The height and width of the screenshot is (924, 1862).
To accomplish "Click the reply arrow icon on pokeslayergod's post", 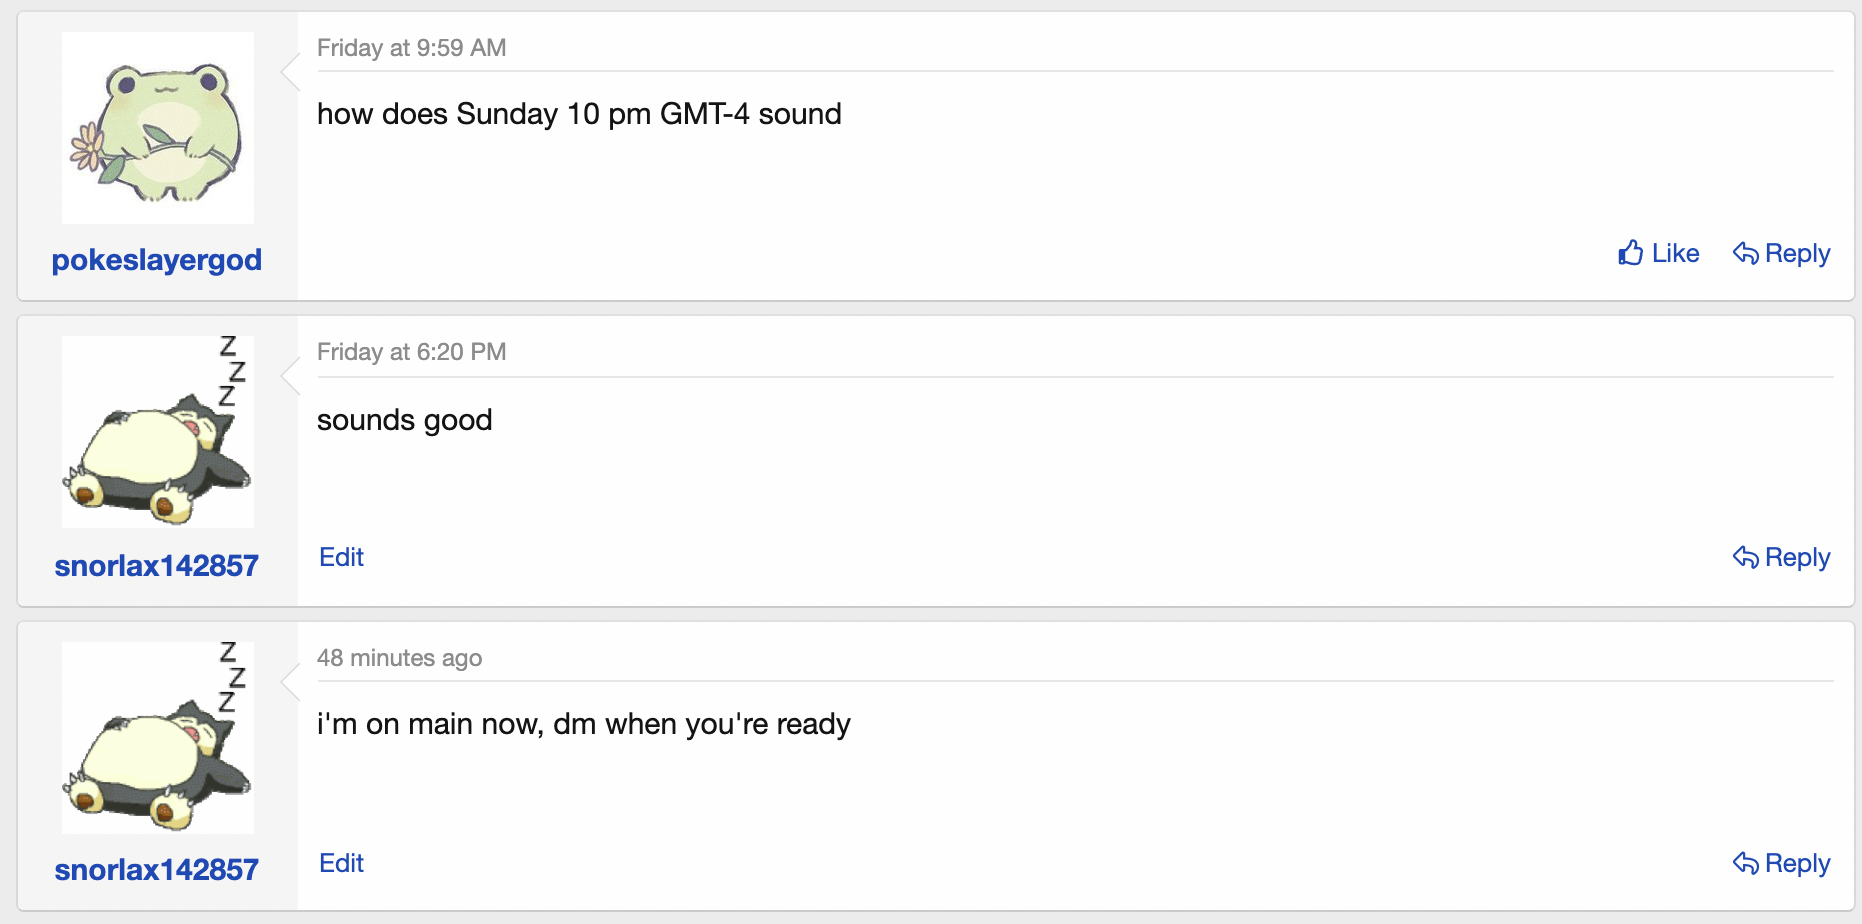I will coord(1746,254).
